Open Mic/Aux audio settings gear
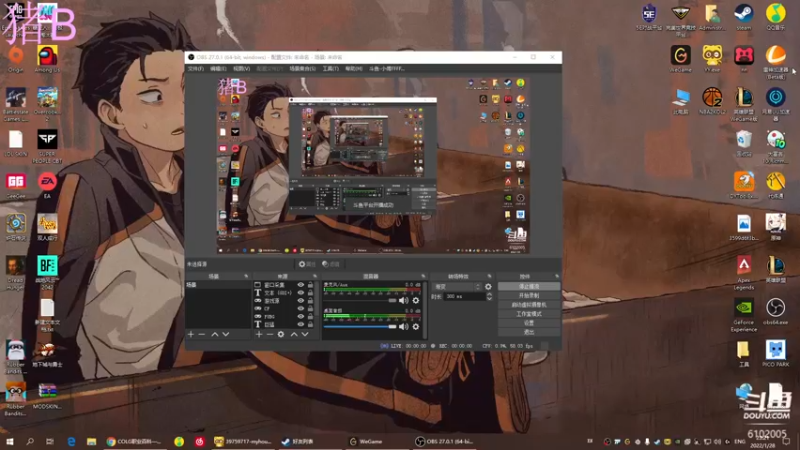800x450 pixels. coord(416,301)
